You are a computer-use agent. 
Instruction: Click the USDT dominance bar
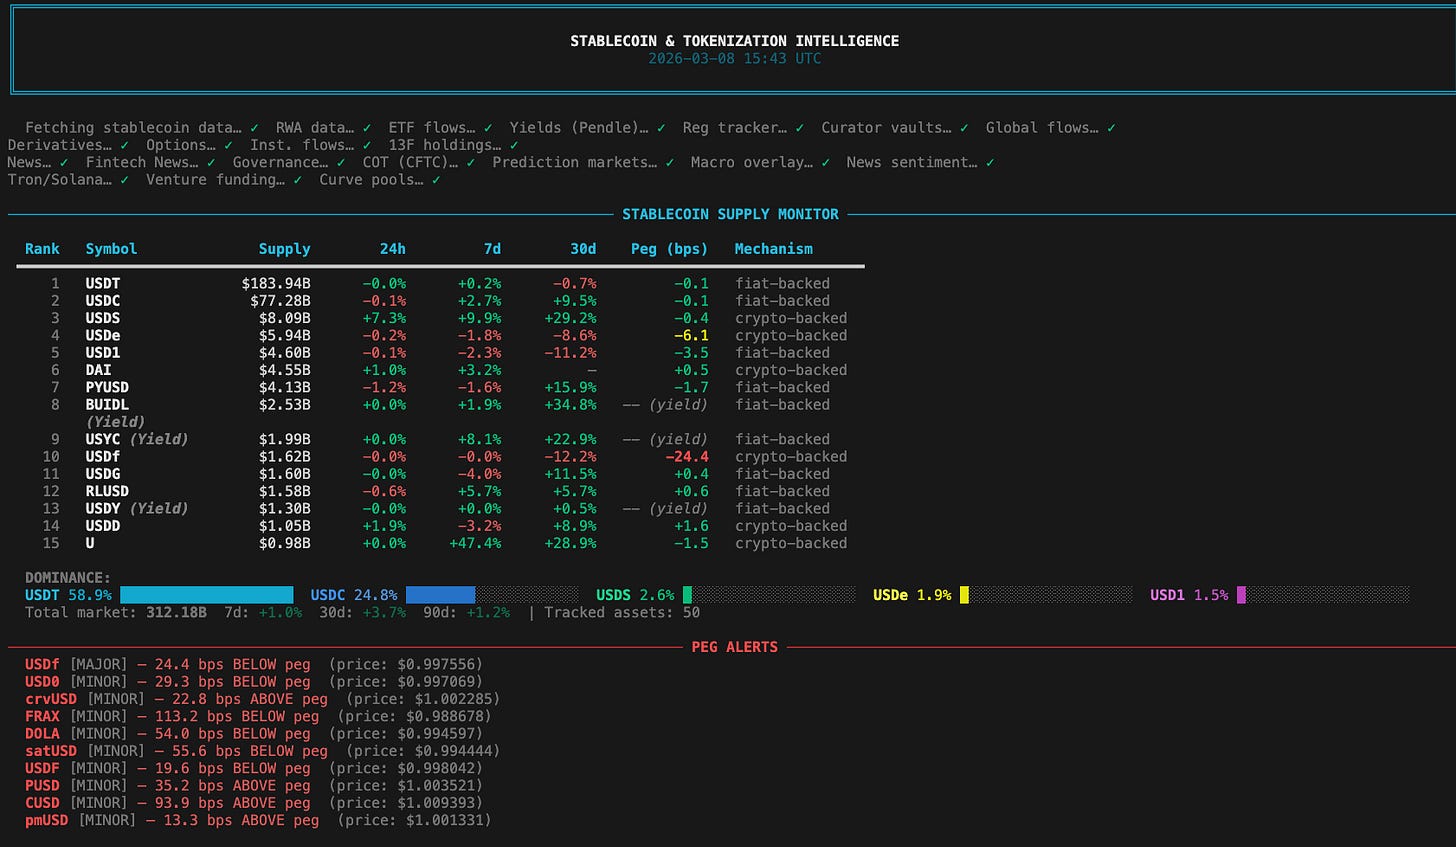207,595
